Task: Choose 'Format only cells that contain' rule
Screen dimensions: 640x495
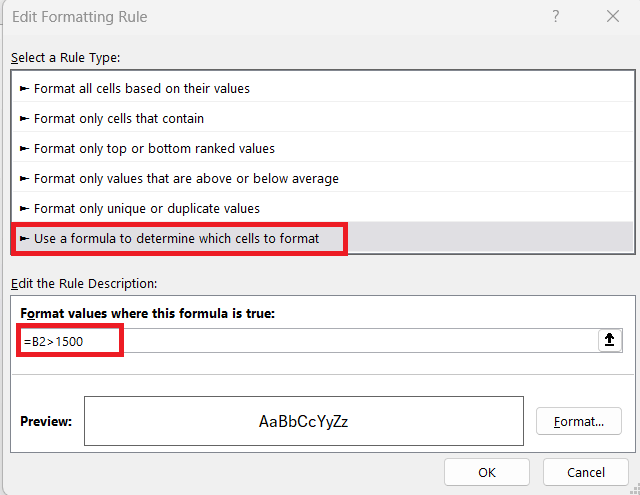Action: tap(119, 118)
